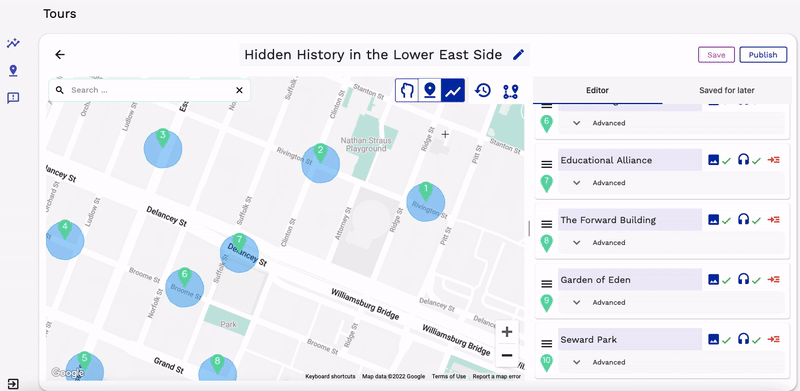Edit the Seward Park name field
The width and height of the screenshot is (800, 391).
[x=630, y=339]
